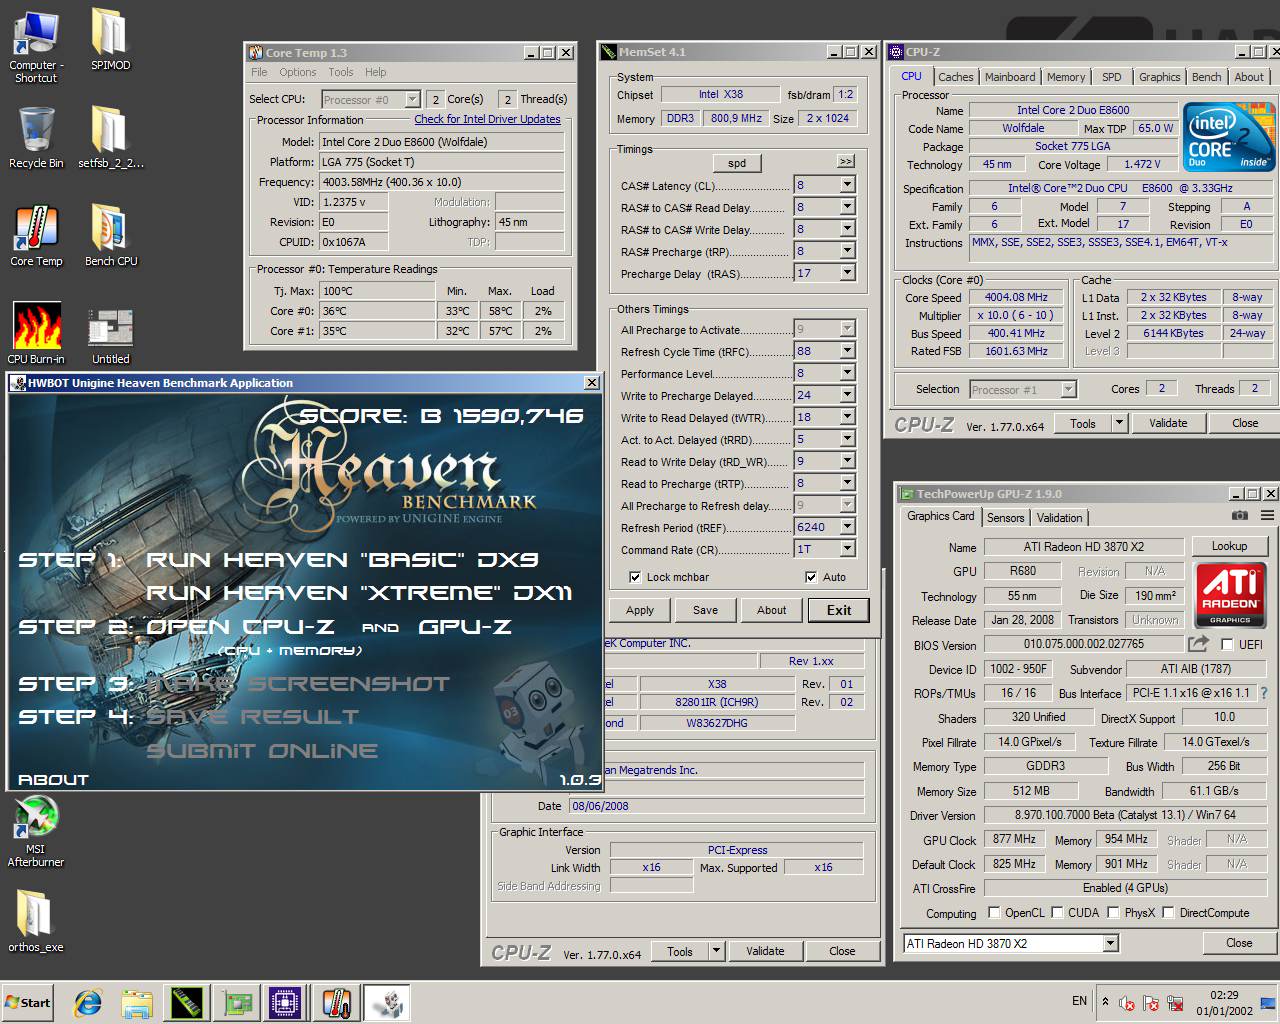
Task: Click Run Heaven "Basic" DX9
Action: point(343,560)
